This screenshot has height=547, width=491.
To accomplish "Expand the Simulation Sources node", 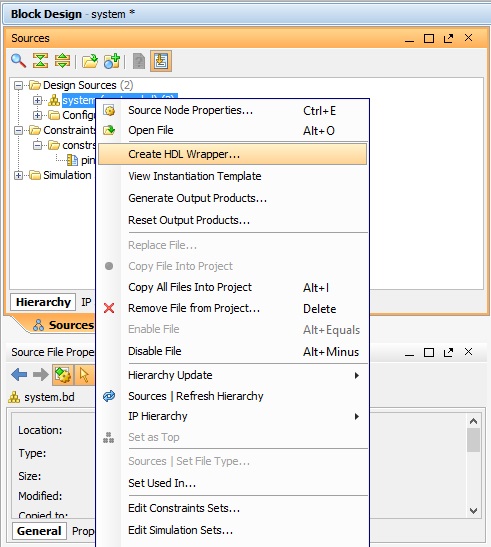I will click(18, 175).
